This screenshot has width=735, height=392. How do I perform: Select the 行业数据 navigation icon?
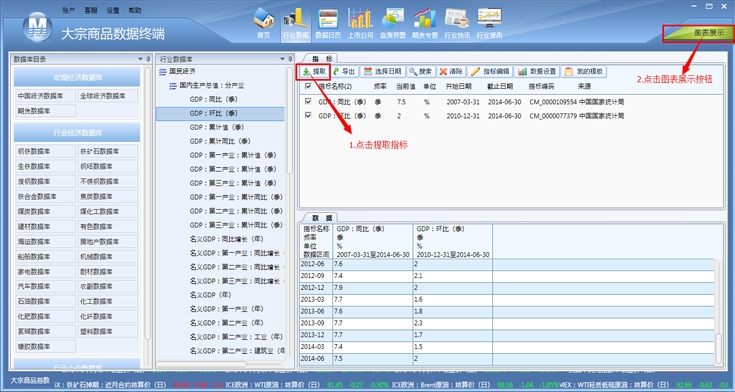click(x=296, y=24)
